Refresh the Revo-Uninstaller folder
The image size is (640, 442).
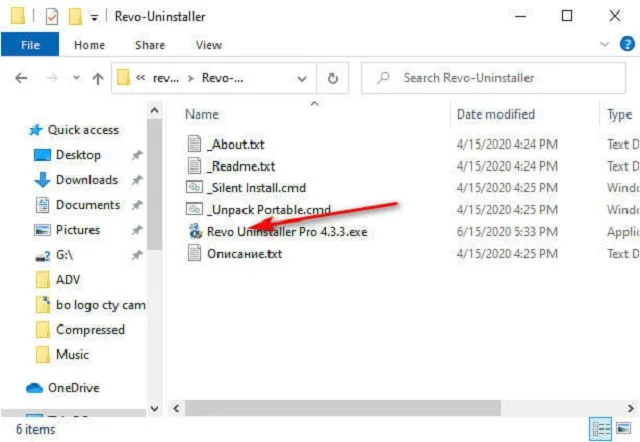(333, 78)
